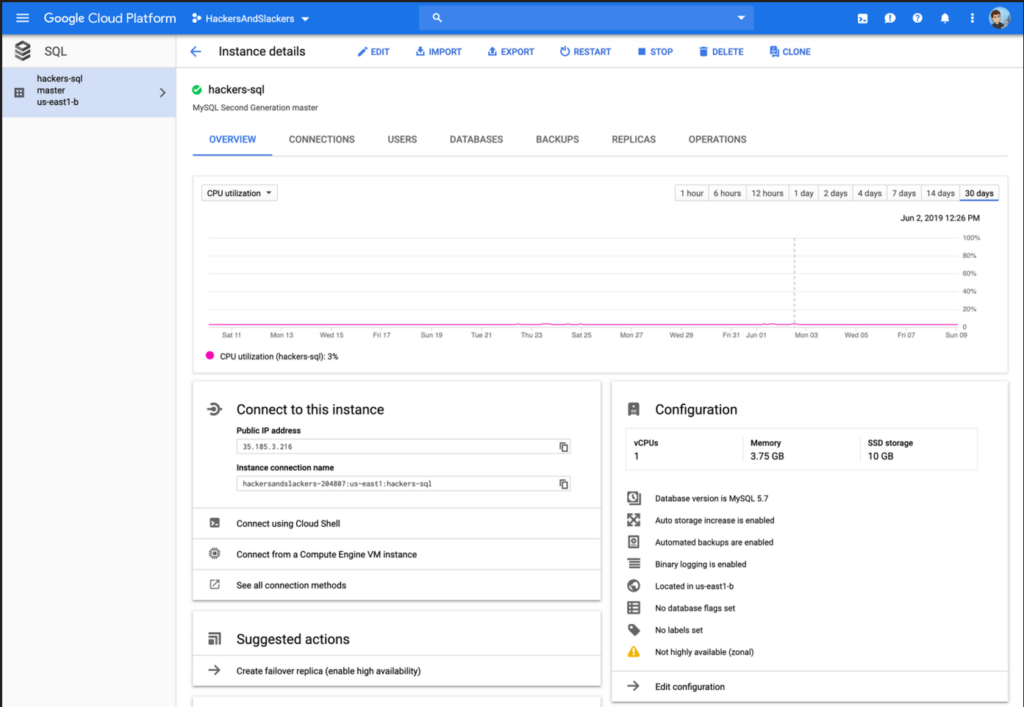
Task: Click the SQL product icon in the sidebar
Action: tap(22, 50)
